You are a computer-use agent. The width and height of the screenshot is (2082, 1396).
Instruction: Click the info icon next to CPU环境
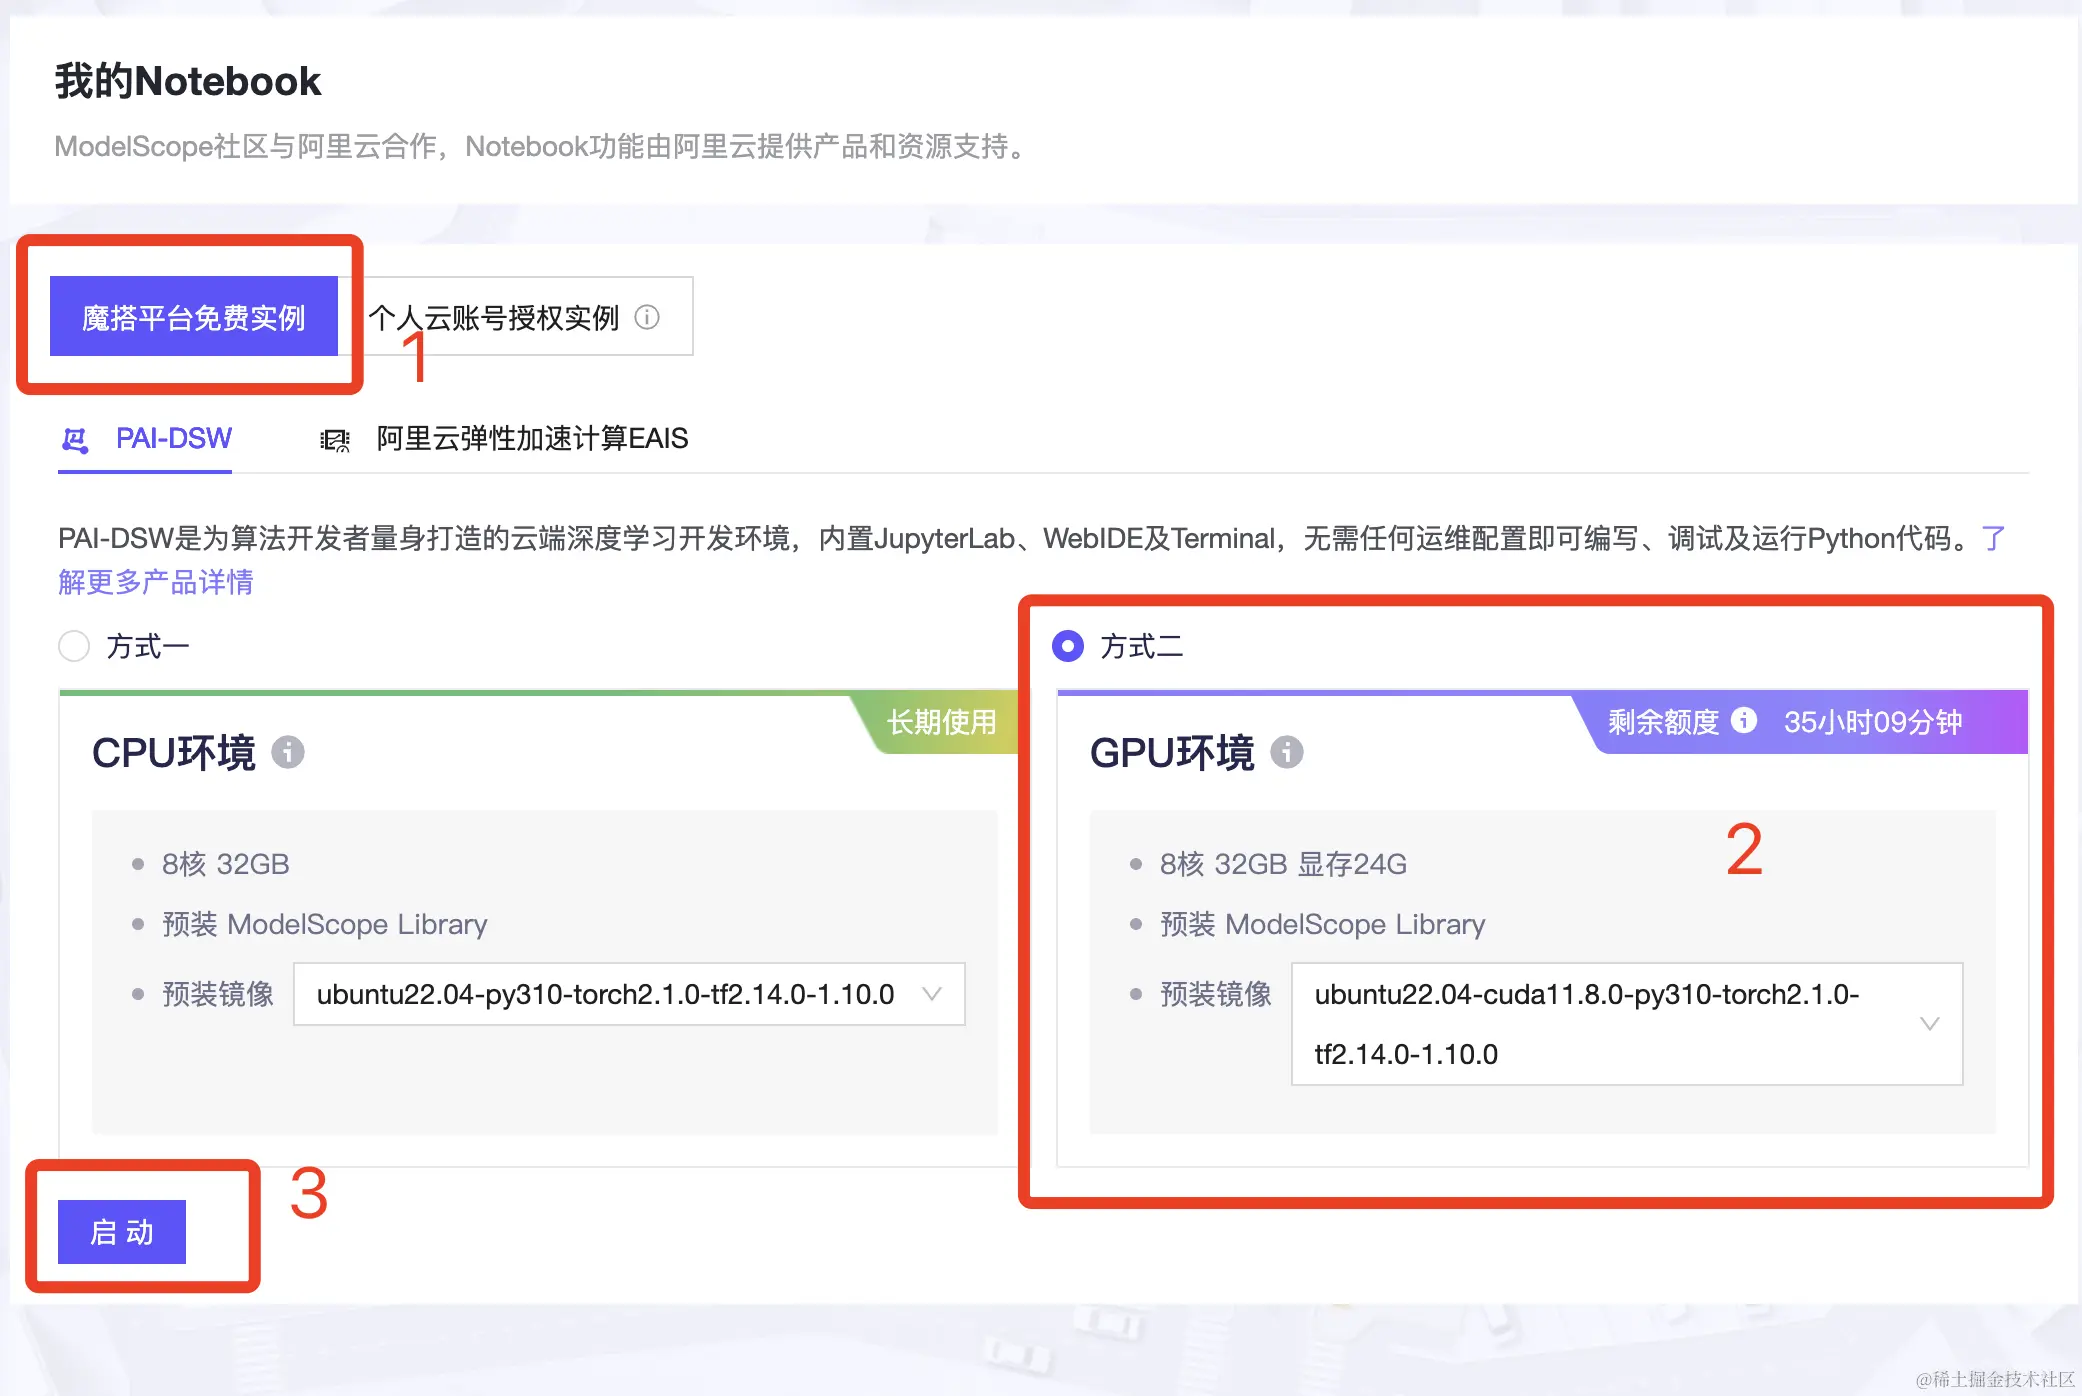[288, 752]
